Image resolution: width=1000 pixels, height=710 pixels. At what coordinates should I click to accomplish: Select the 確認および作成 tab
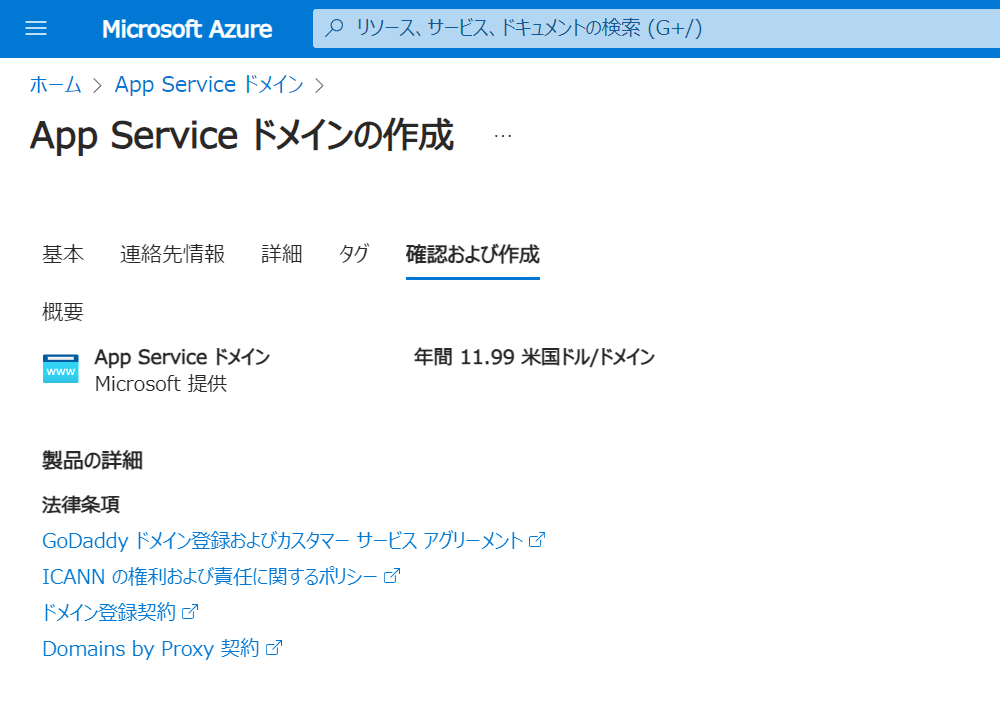click(x=472, y=254)
